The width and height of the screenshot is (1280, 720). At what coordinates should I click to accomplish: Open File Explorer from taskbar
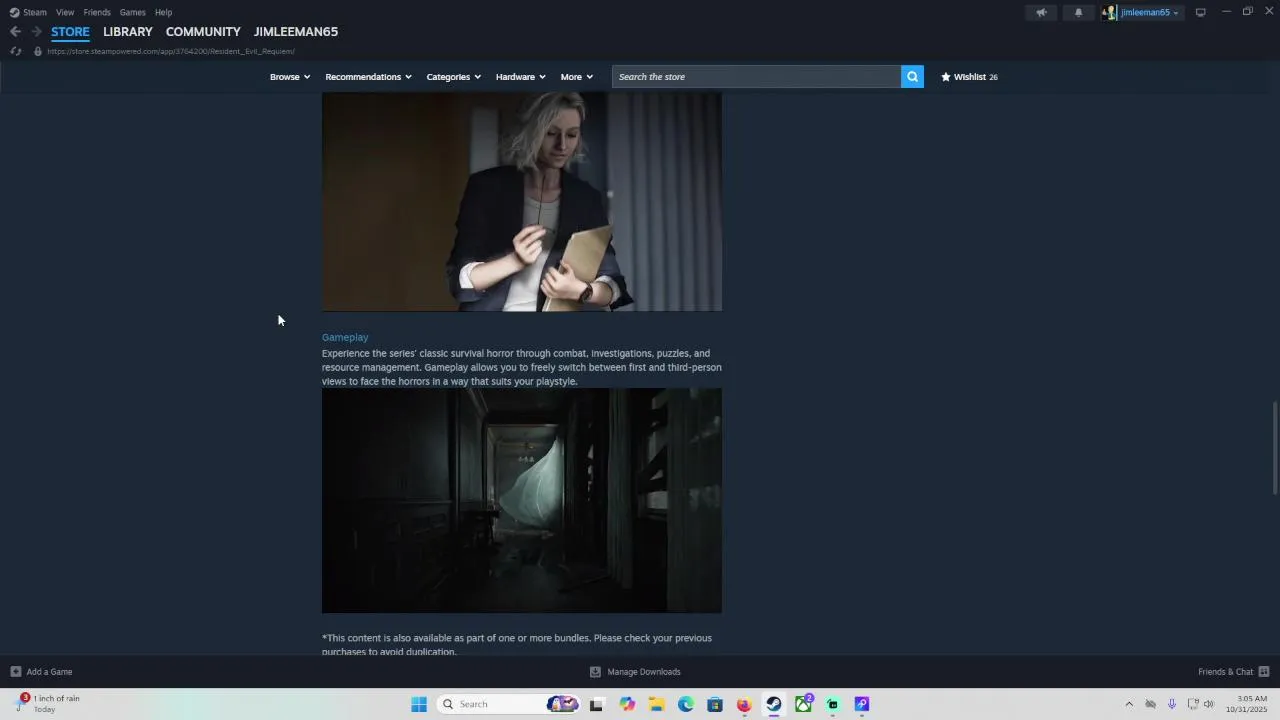(x=656, y=704)
